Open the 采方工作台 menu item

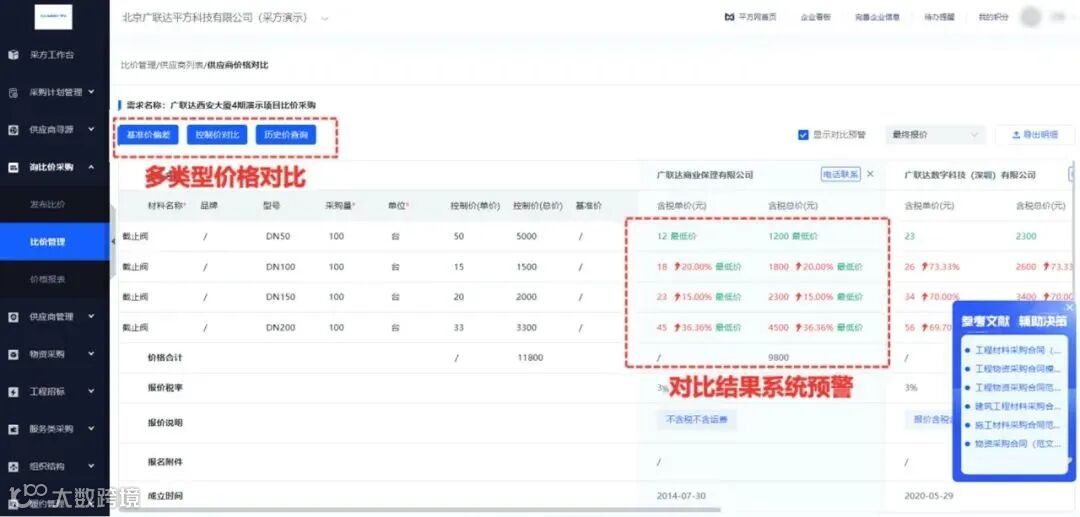54,54
